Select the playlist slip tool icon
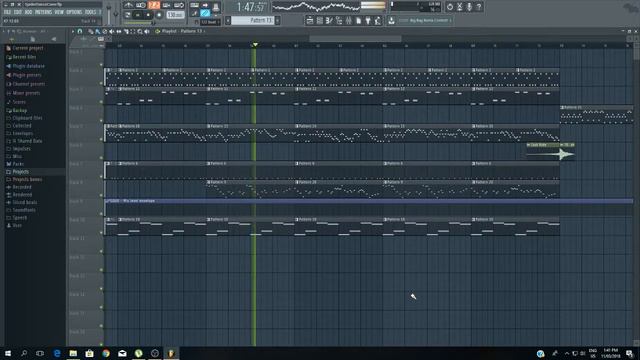This screenshot has height=360, width=640. pyautogui.click(x=119, y=31)
